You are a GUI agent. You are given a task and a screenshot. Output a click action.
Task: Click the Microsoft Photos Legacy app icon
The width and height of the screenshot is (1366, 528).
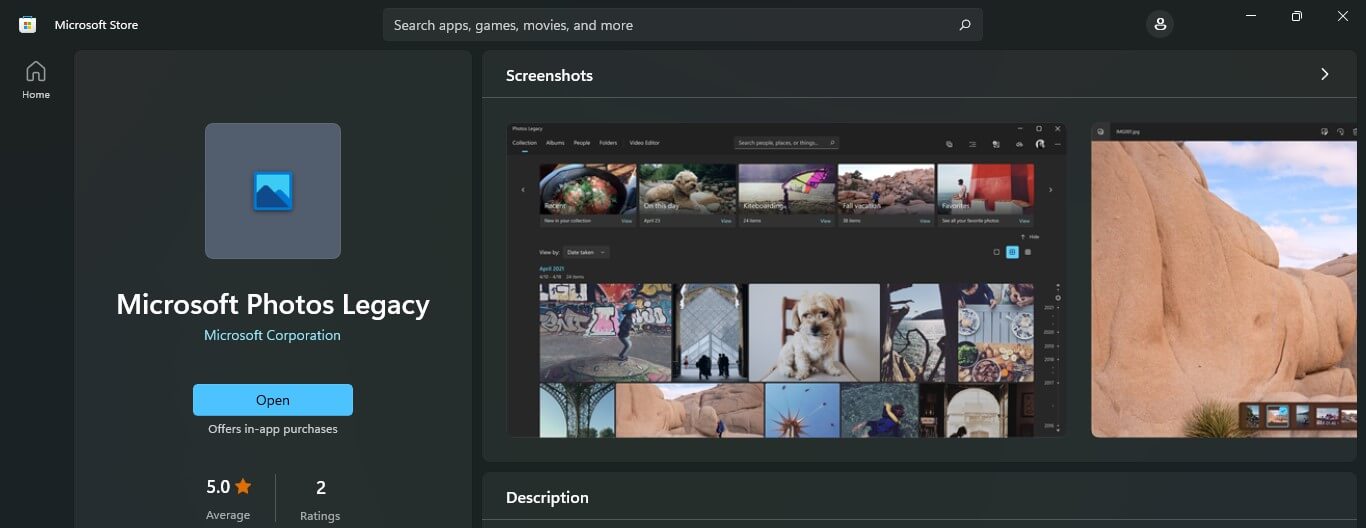point(273,191)
